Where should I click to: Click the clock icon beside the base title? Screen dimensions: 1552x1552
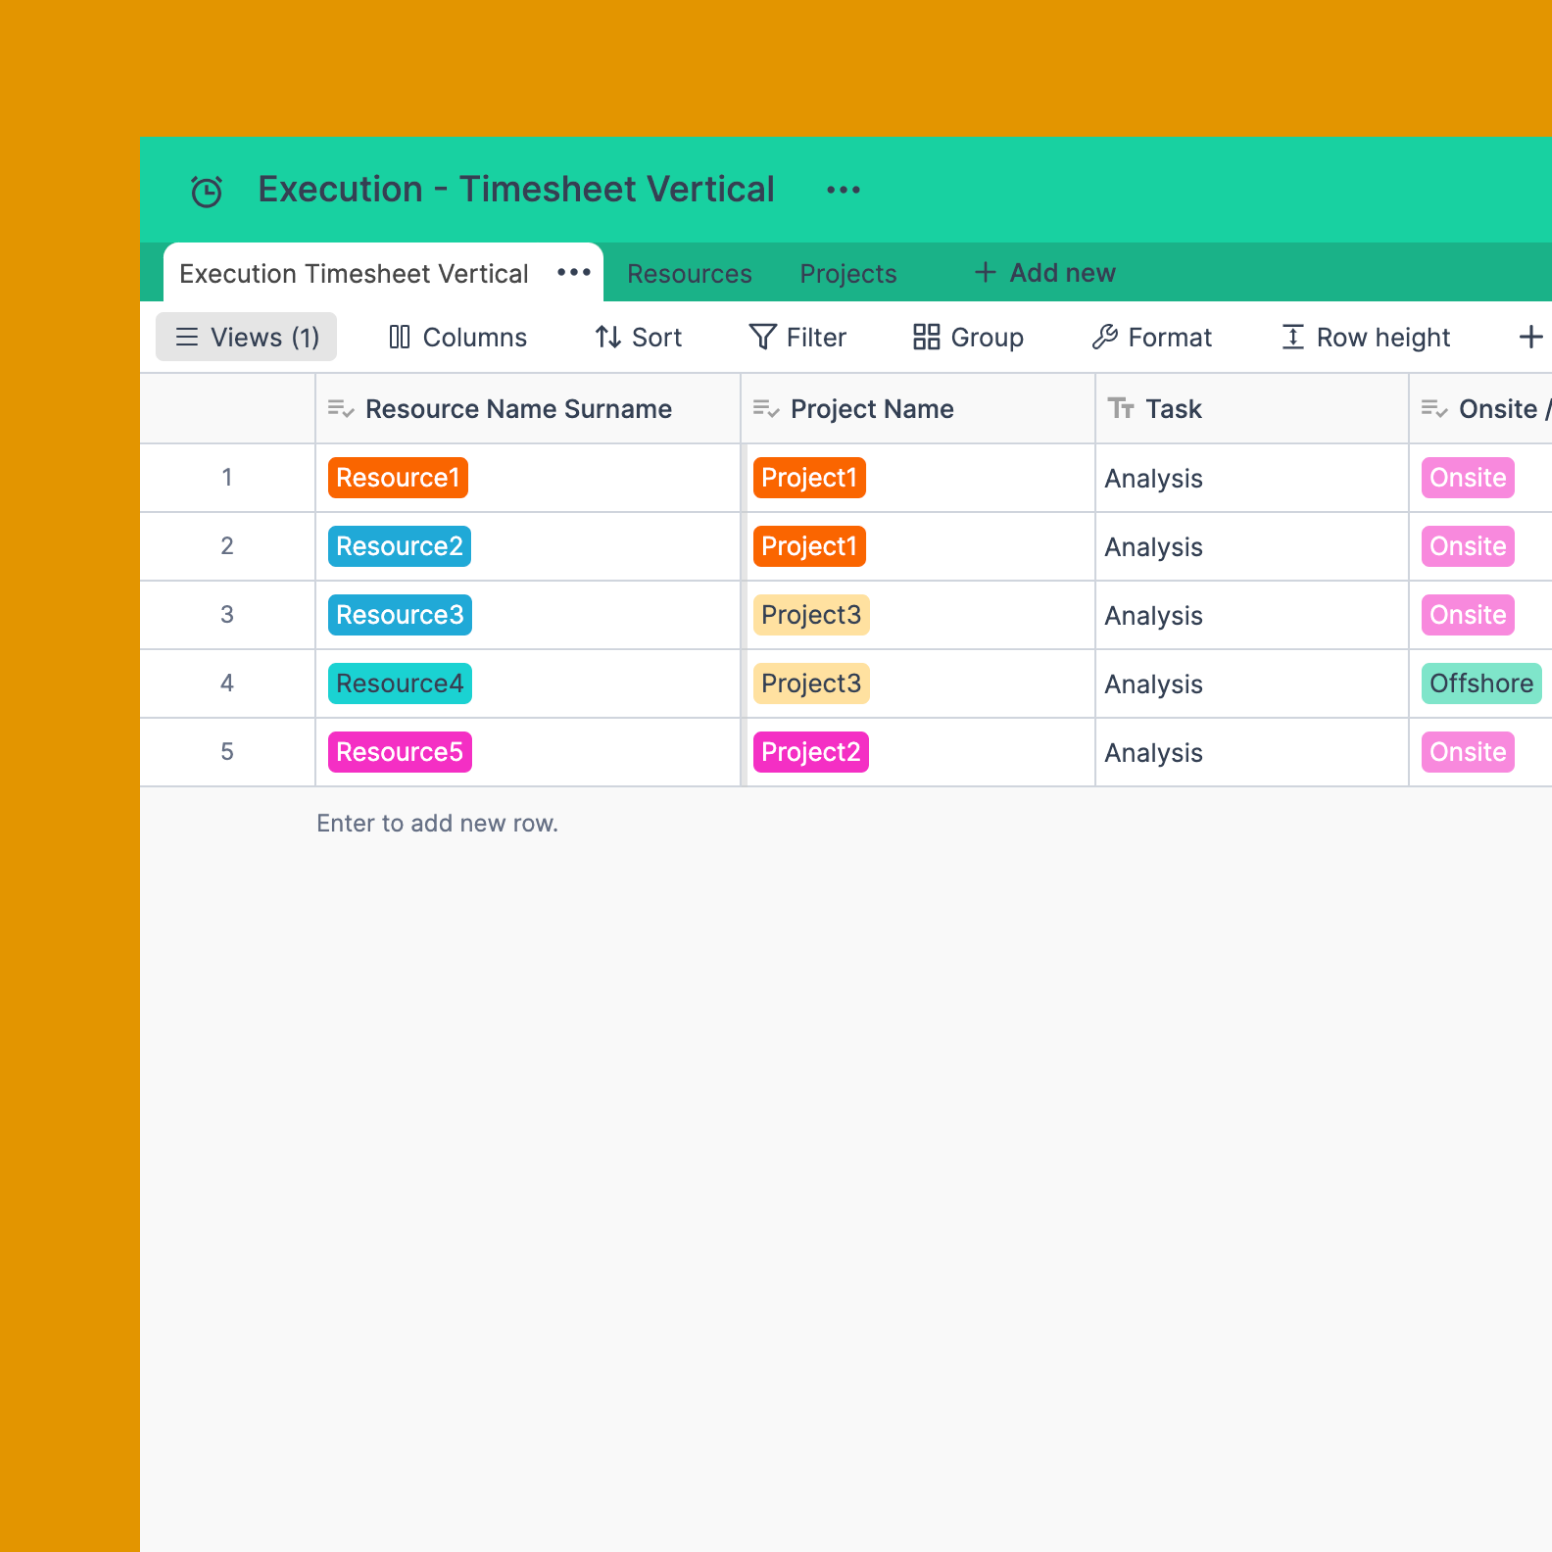pyautogui.click(x=206, y=189)
